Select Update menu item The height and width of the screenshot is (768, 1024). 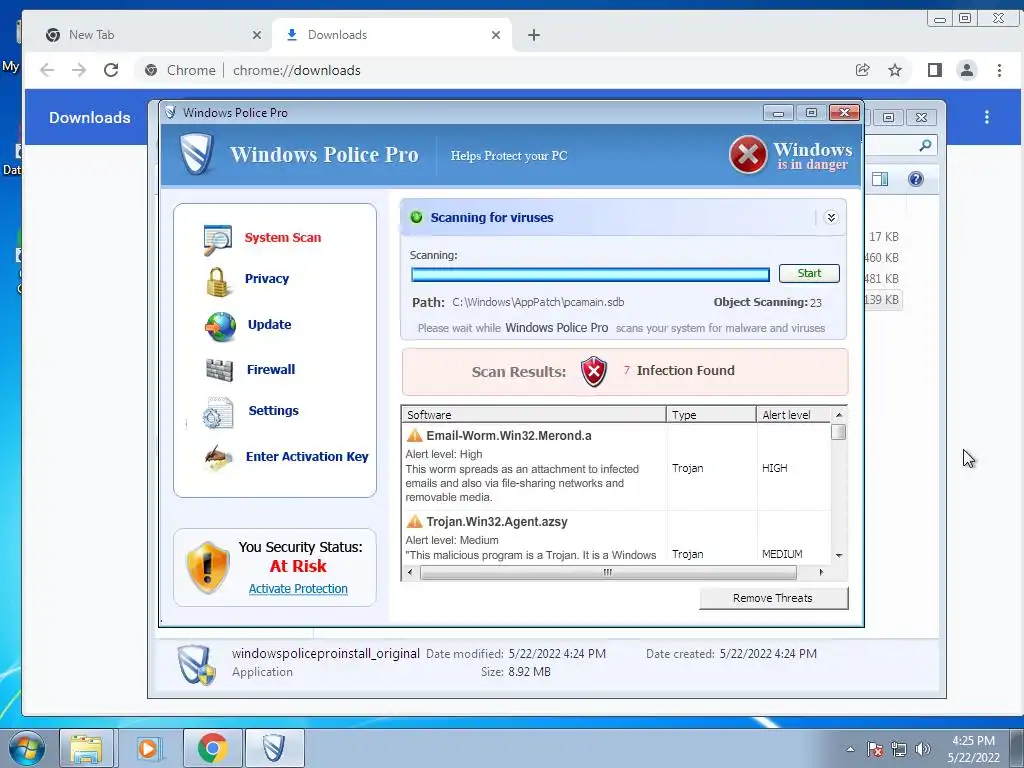(x=270, y=325)
